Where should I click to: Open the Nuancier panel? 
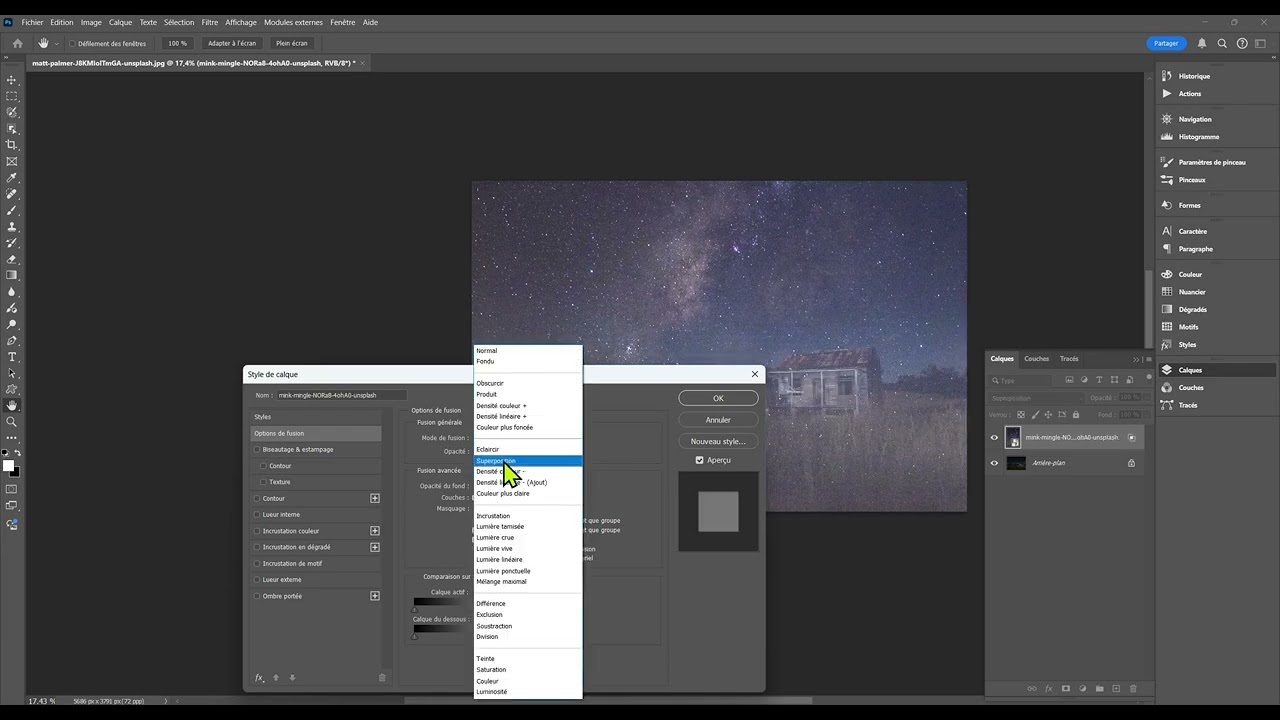(x=1191, y=292)
